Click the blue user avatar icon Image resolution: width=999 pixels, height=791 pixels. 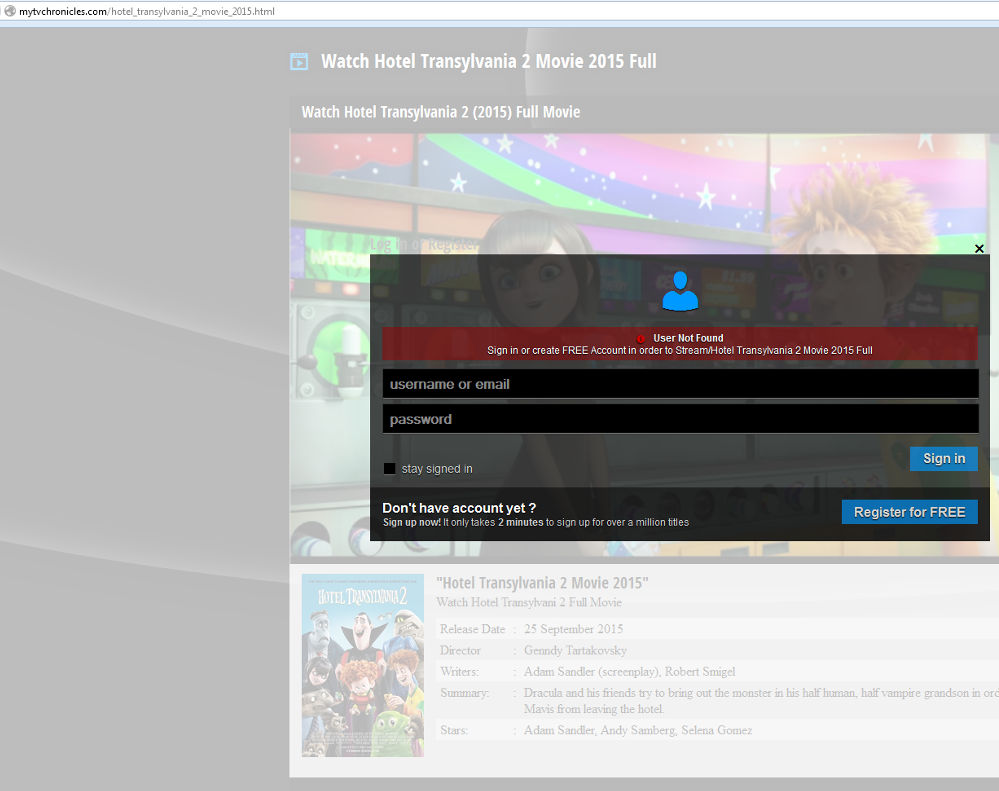[680, 291]
